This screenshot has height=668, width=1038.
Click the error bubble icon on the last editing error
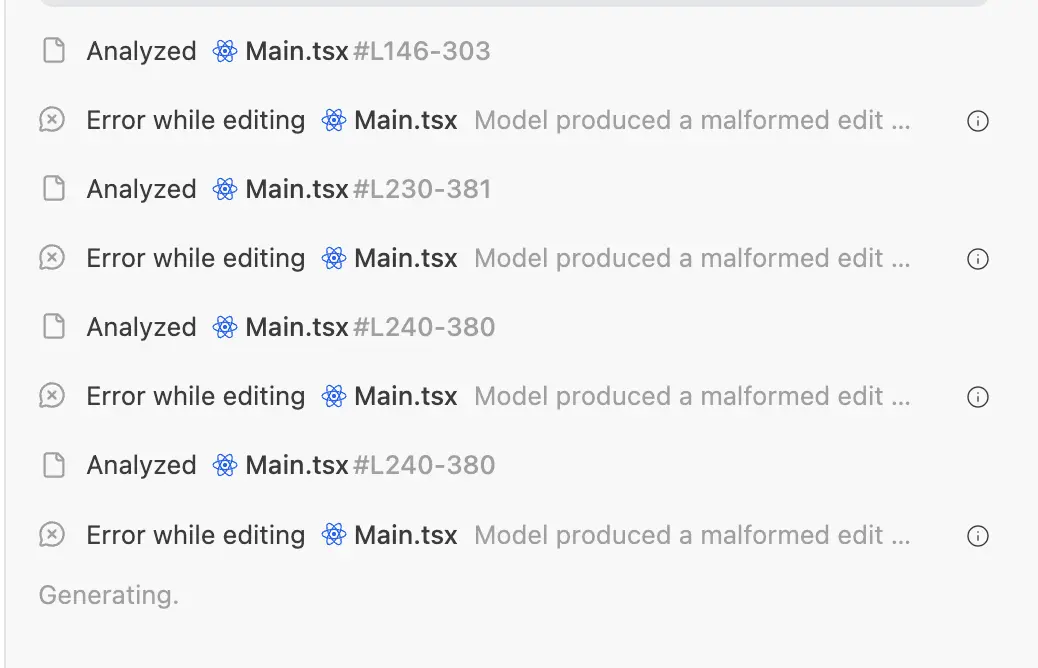click(x=52, y=535)
